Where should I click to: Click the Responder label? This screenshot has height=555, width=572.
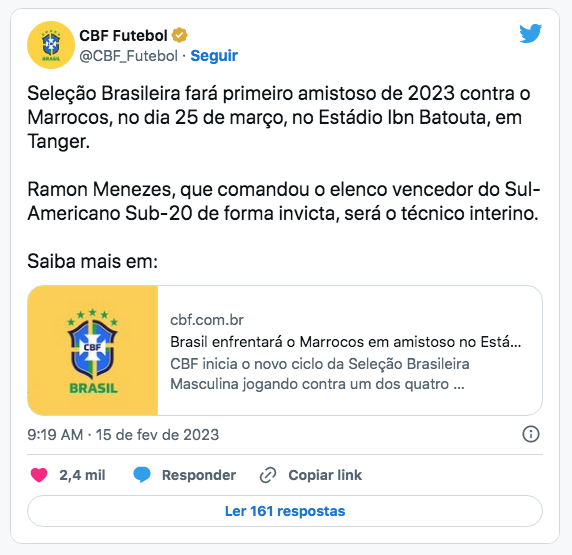[x=199, y=475]
